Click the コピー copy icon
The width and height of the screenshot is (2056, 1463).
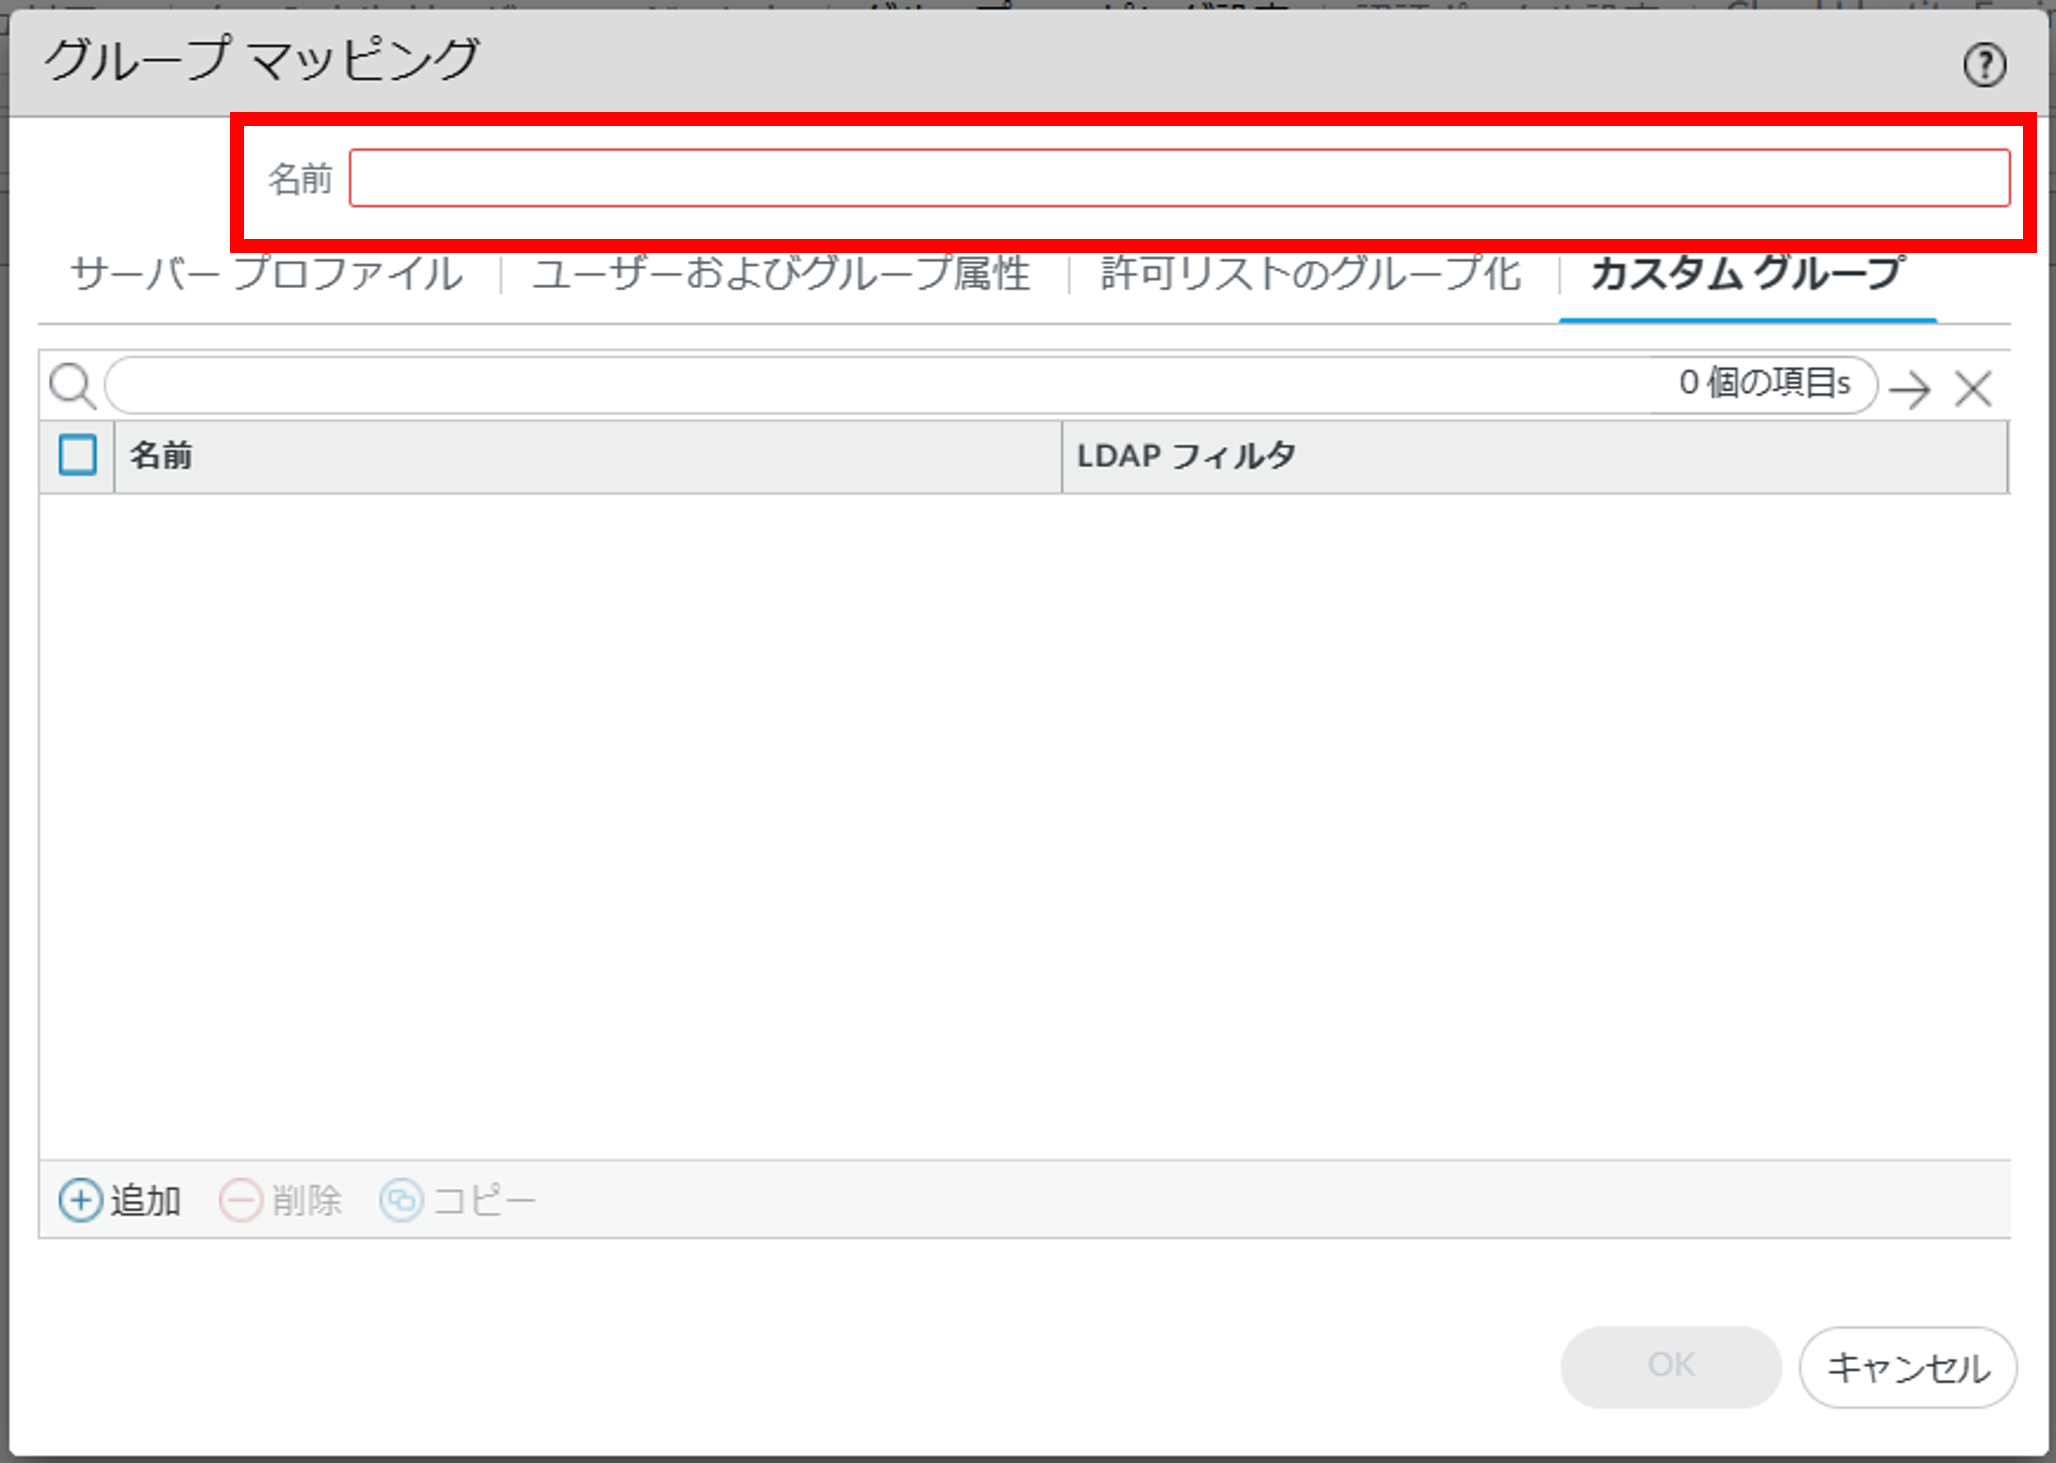pyautogui.click(x=401, y=1200)
